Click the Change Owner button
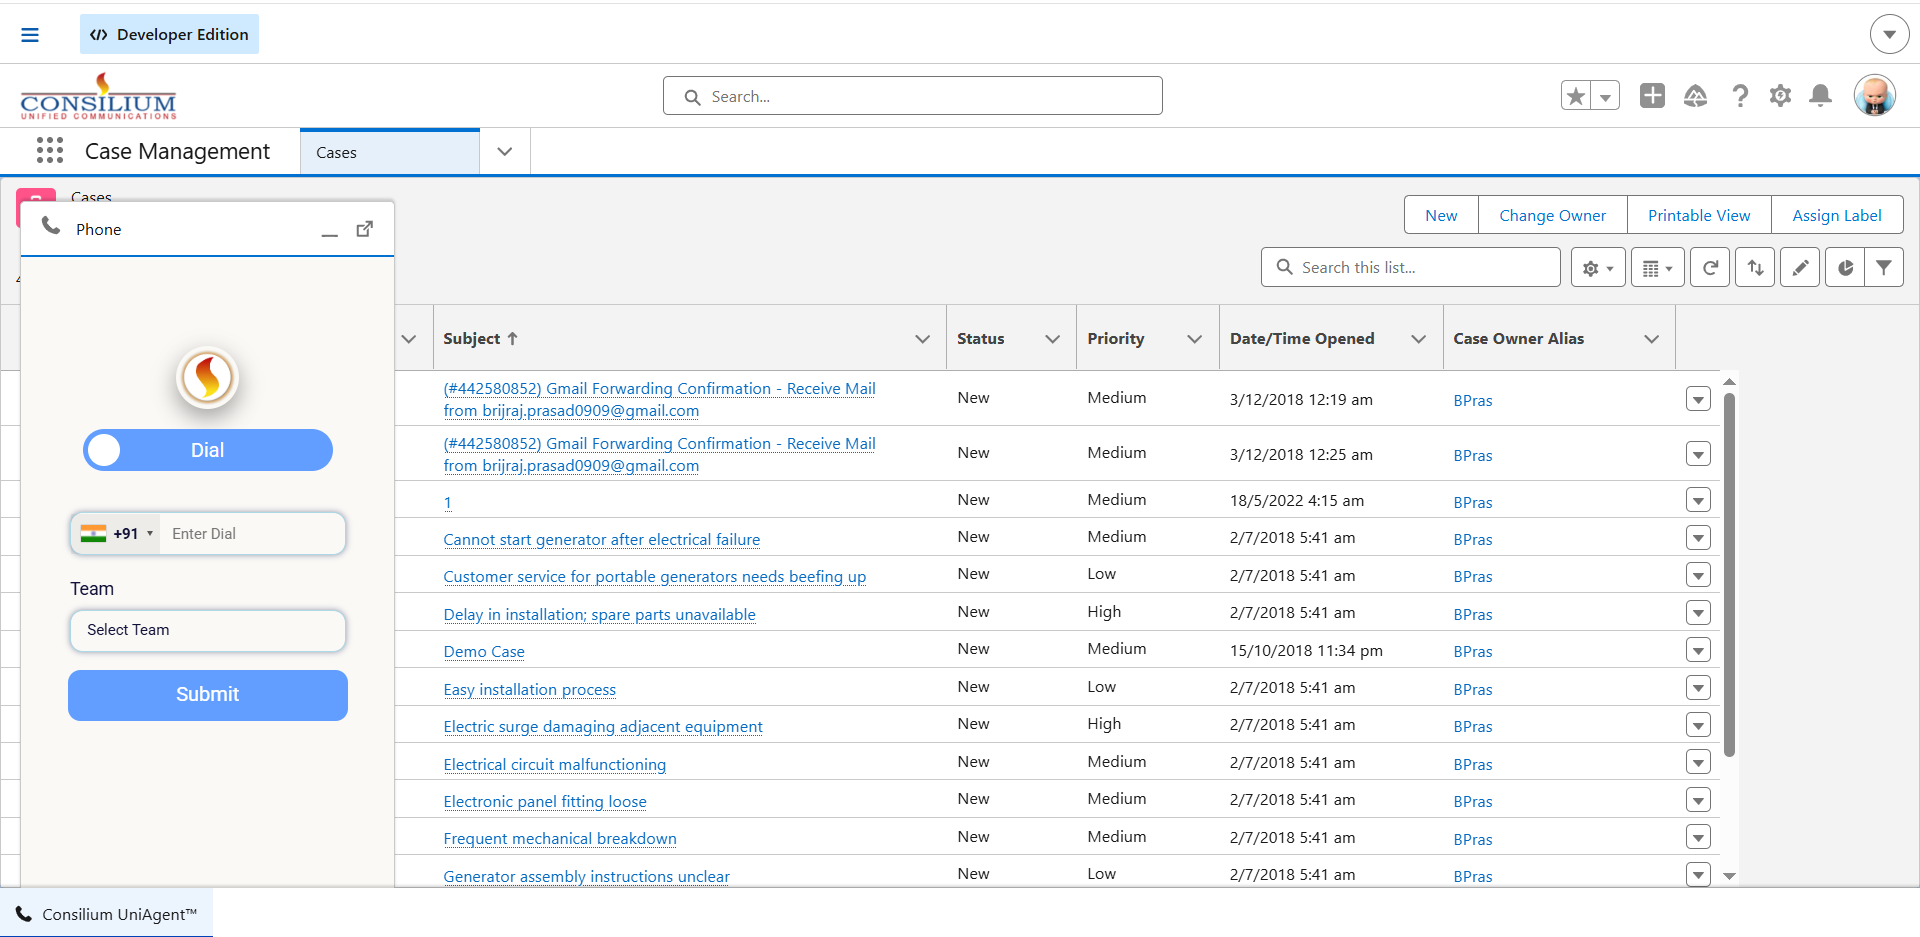 coord(1552,215)
